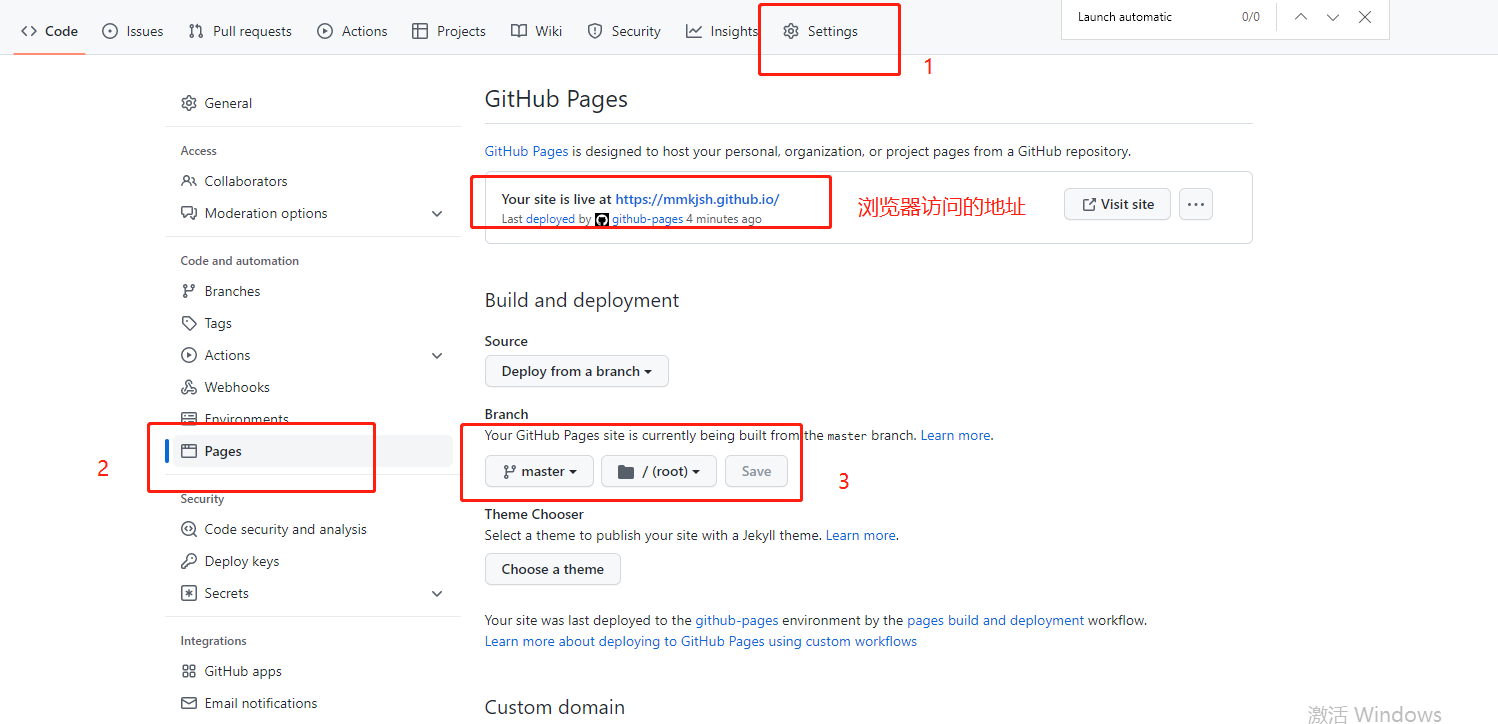The image size is (1498, 724).
Task: Open the Security tab
Action: tap(624, 31)
